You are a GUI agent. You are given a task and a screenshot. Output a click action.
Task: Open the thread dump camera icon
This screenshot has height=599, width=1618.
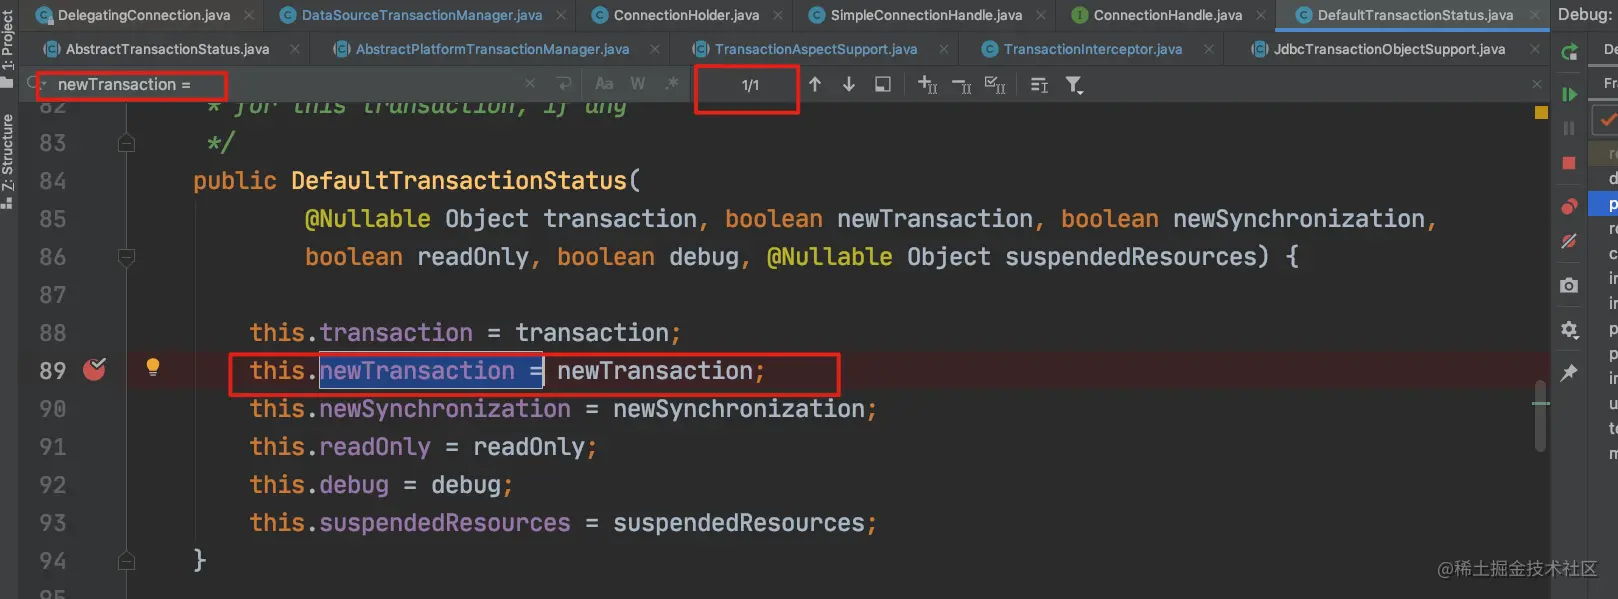coord(1569,285)
